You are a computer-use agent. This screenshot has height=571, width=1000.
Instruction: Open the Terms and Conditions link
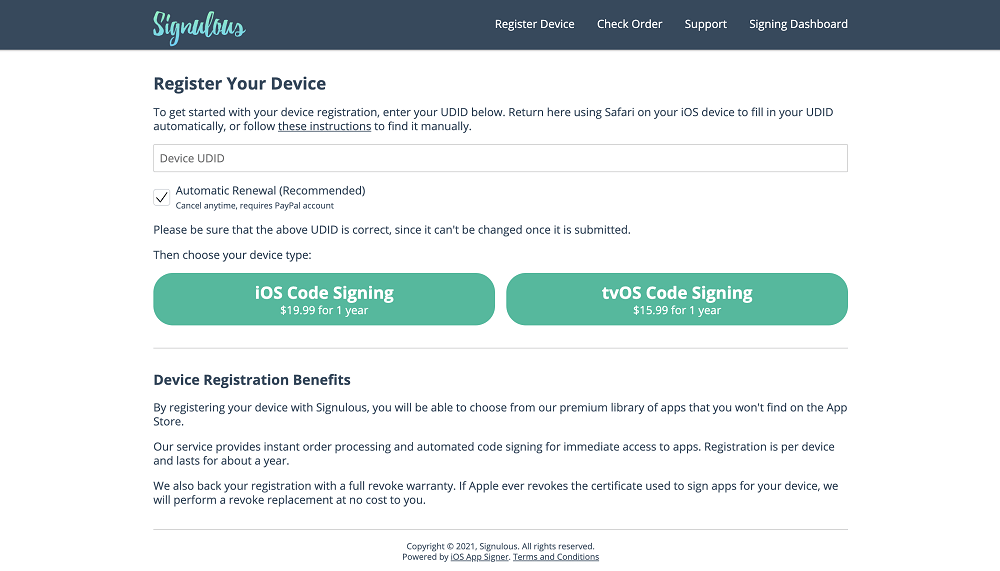click(555, 557)
